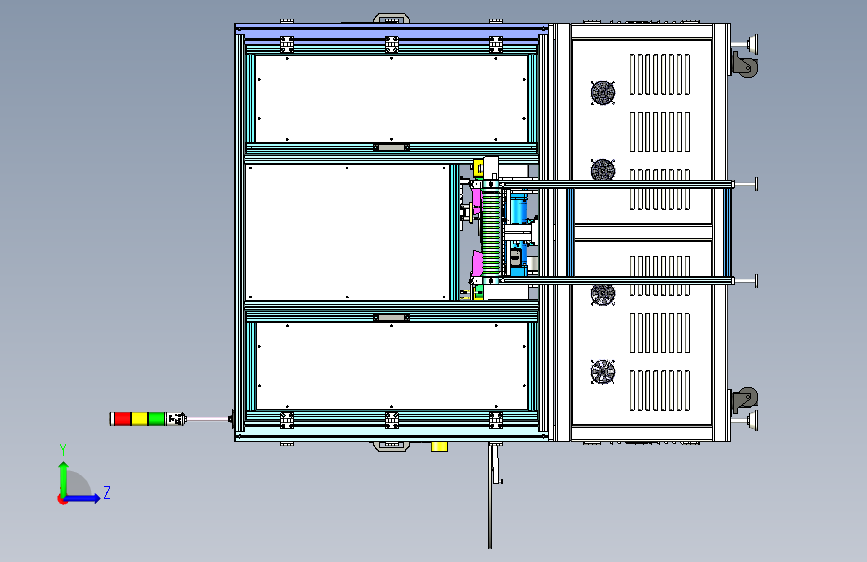Click the blue Z axis arrow of the triad
The height and width of the screenshot is (562, 867).
pyautogui.click(x=84, y=498)
